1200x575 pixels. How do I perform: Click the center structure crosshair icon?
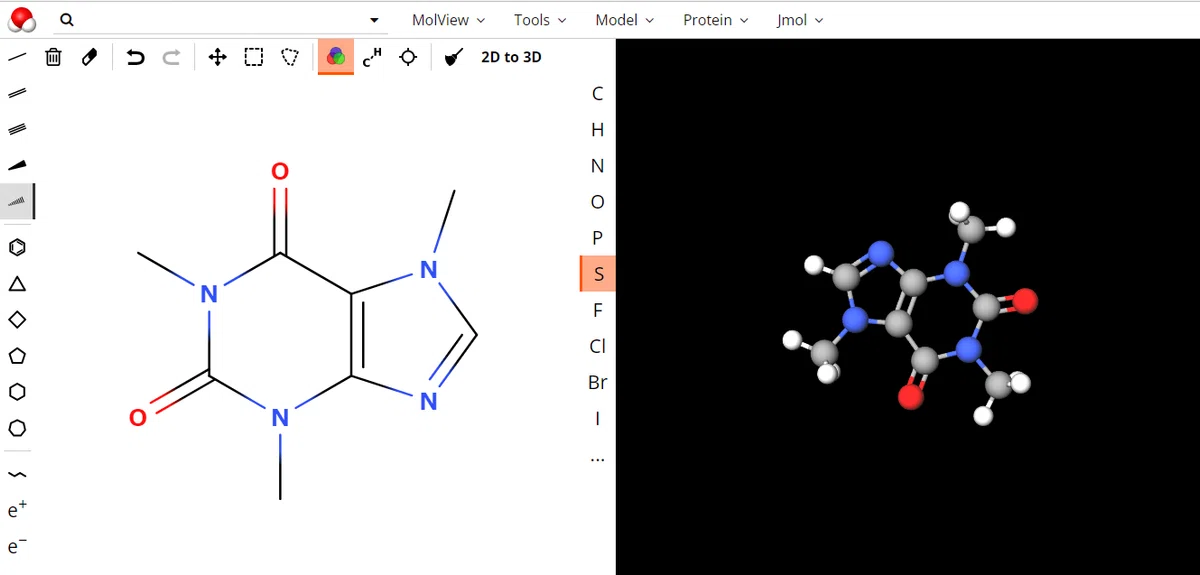click(x=408, y=57)
